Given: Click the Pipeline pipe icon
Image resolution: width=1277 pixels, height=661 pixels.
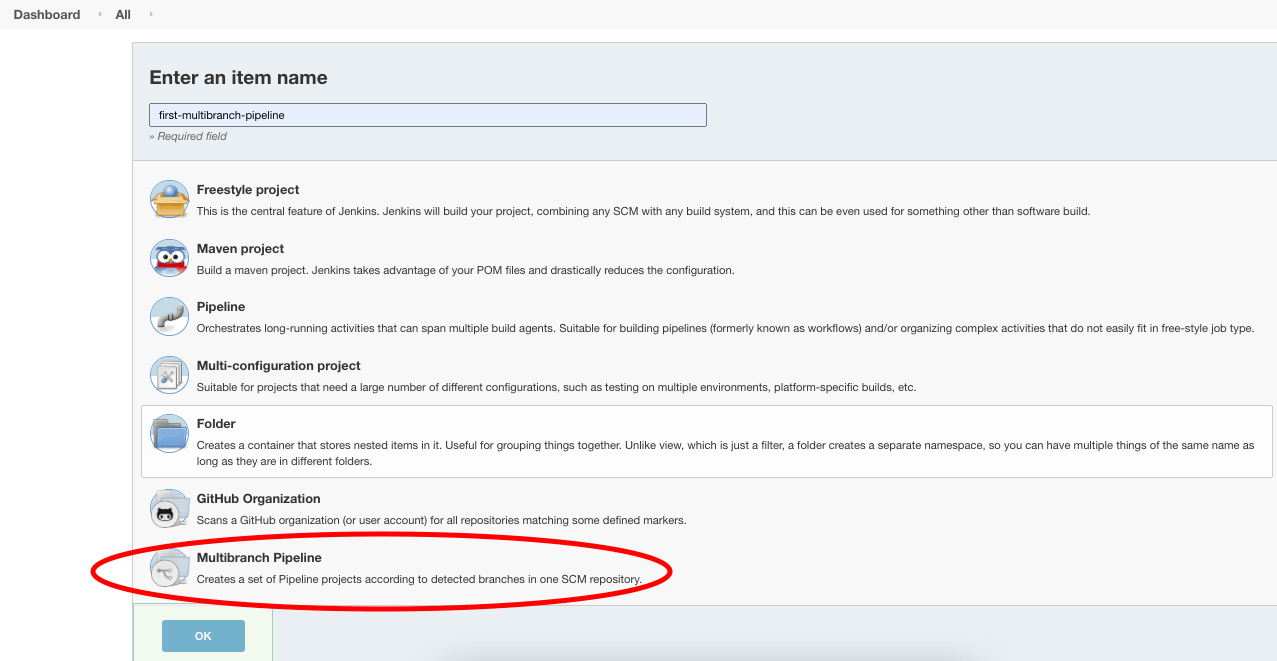Looking at the screenshot, I should 169,316.
